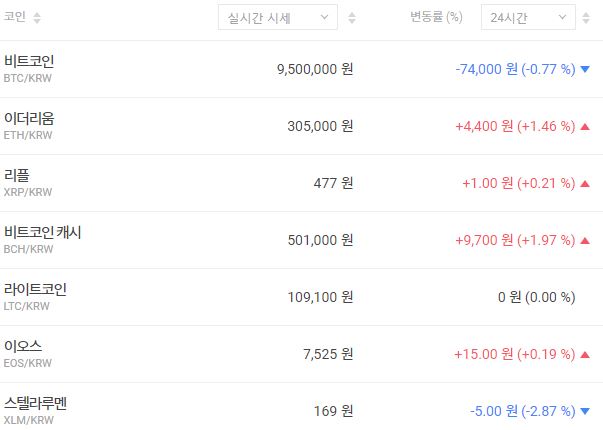Click the 코인 column header
The width and height of the screenshot is (603, 430).
pyautogui.click(x=15, y=18)
